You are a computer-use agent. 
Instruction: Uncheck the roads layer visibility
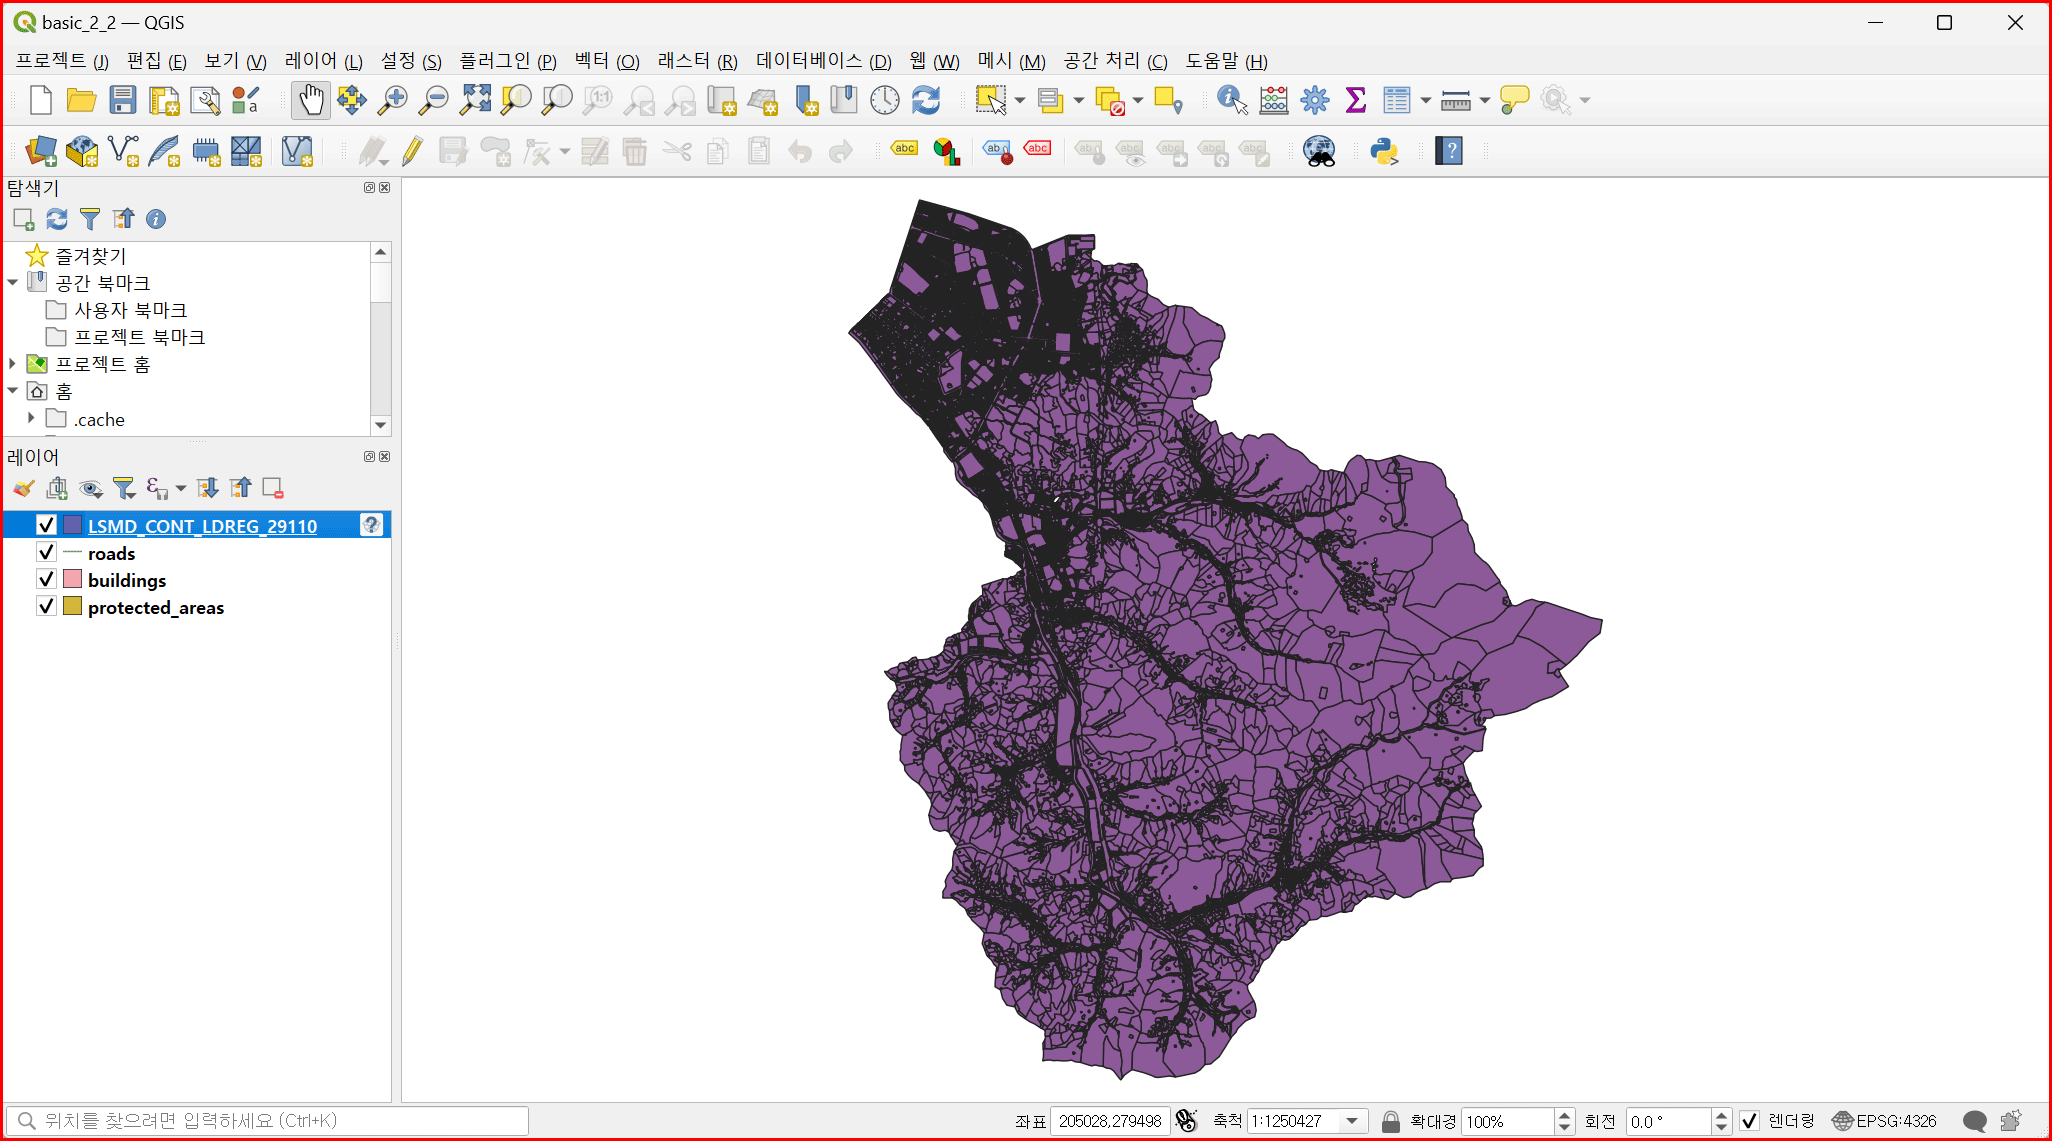(x=46, y=552)
